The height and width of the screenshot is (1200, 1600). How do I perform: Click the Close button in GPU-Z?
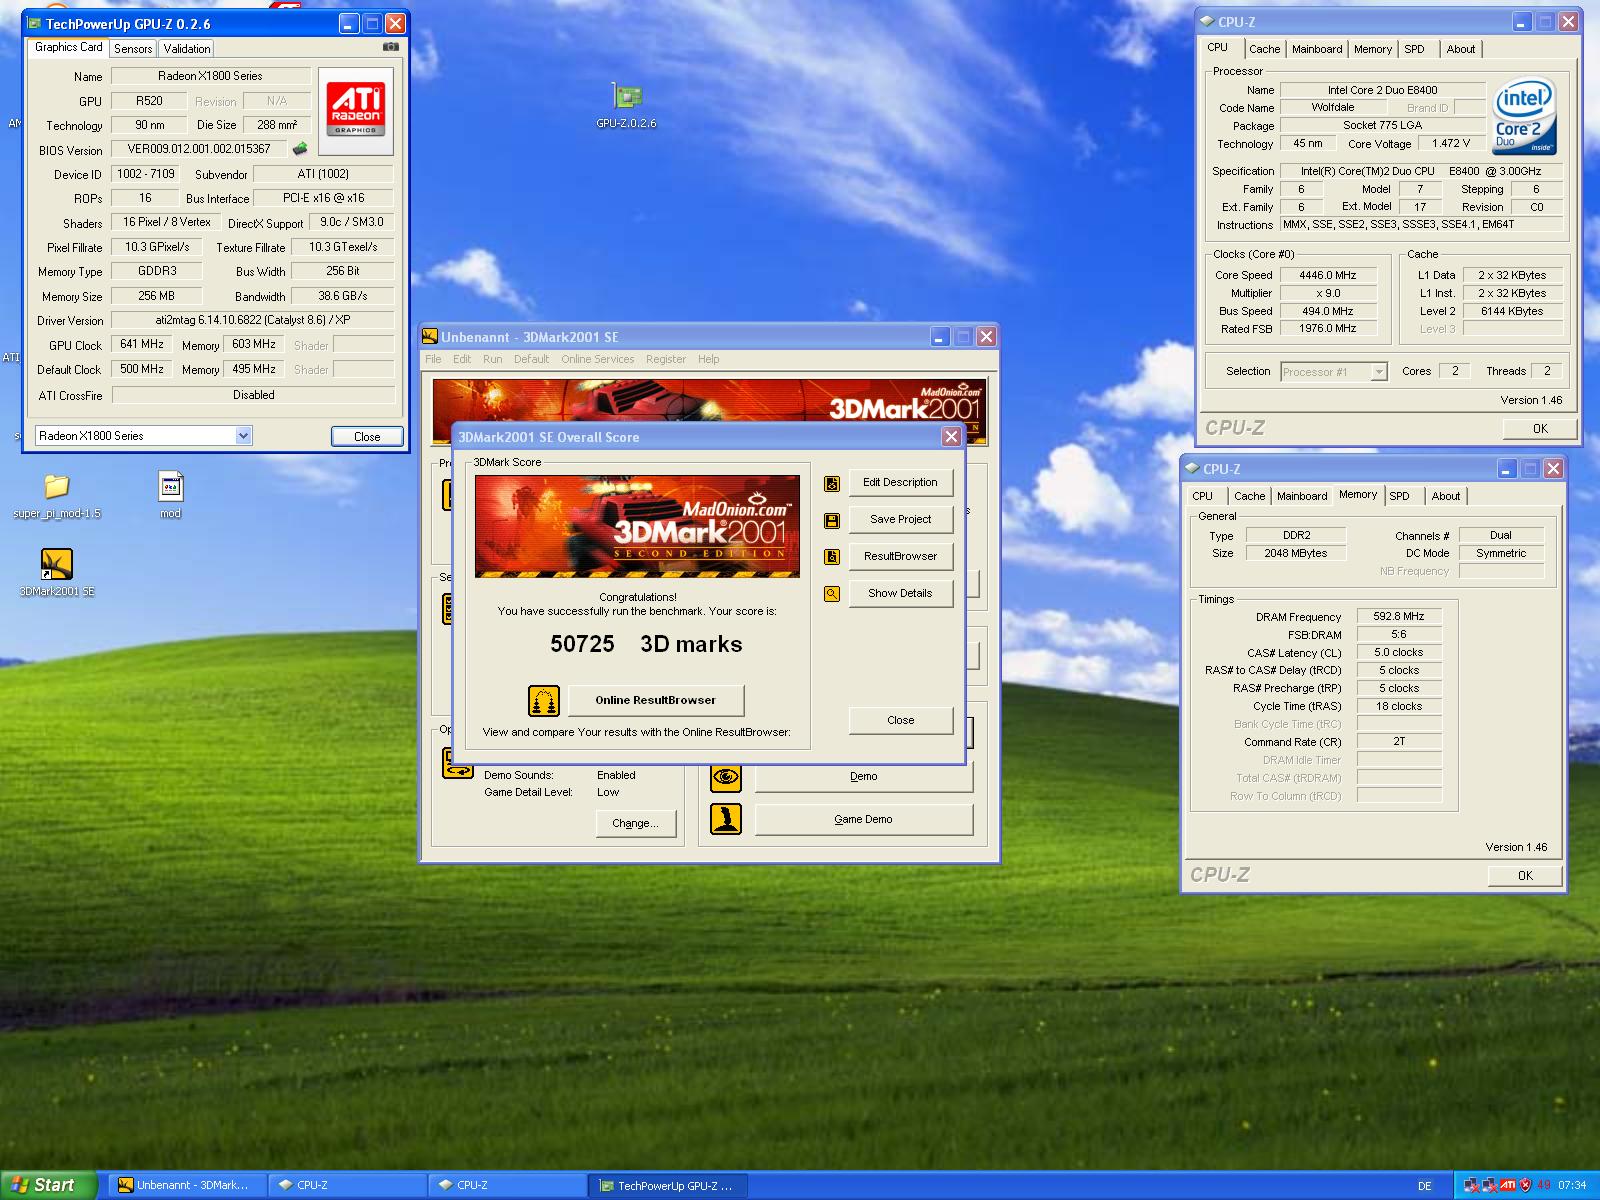(367, 437)
